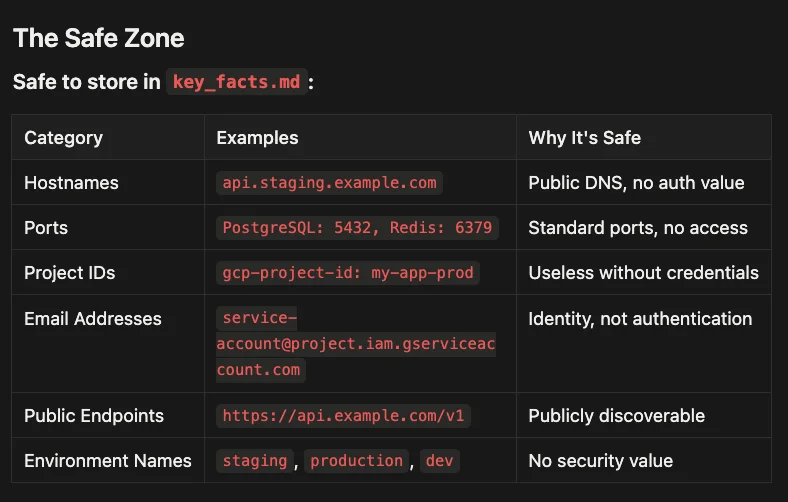
Task: Click the "Standard ports, no access" text
Action: coord(637,227)
